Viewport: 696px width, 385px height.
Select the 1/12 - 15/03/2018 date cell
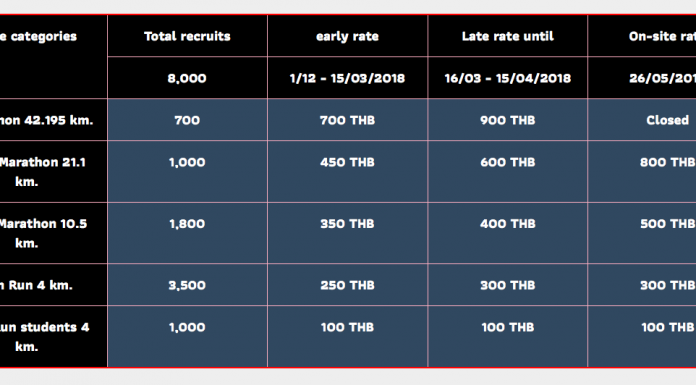[x=348, y=78]
